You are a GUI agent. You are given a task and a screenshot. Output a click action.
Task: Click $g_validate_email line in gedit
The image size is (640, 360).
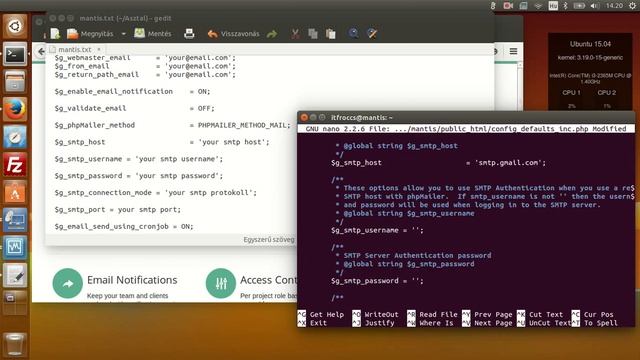[134, 108]
